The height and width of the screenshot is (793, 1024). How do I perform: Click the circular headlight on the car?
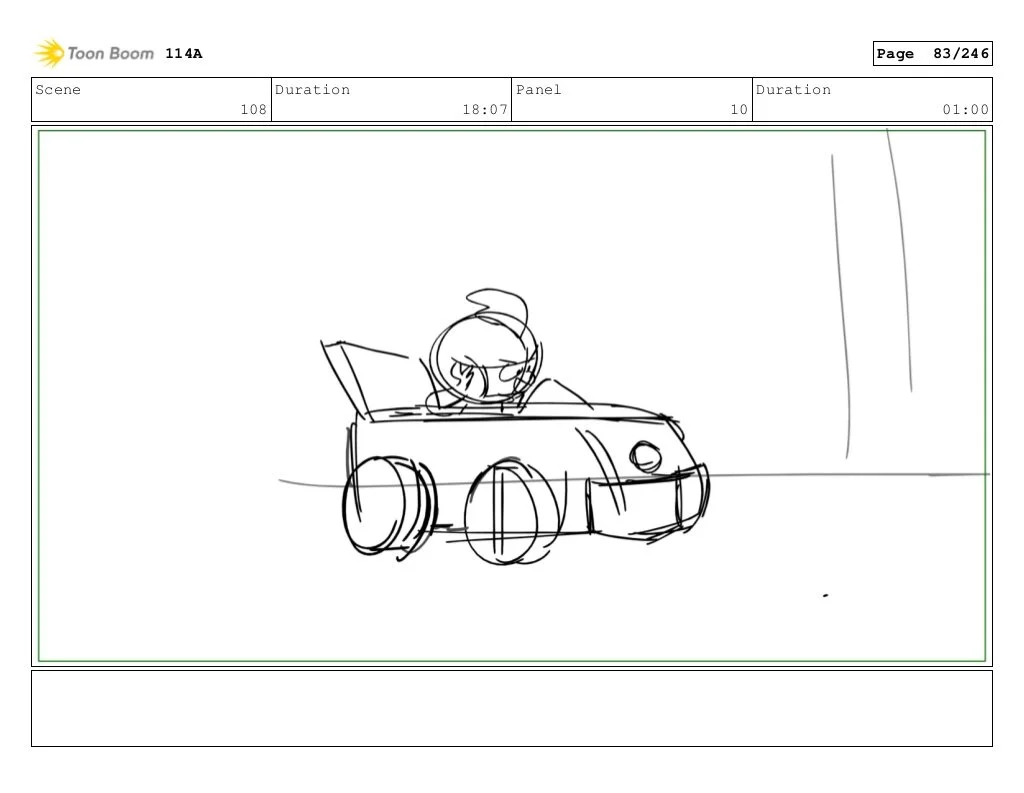coord(645,456)
